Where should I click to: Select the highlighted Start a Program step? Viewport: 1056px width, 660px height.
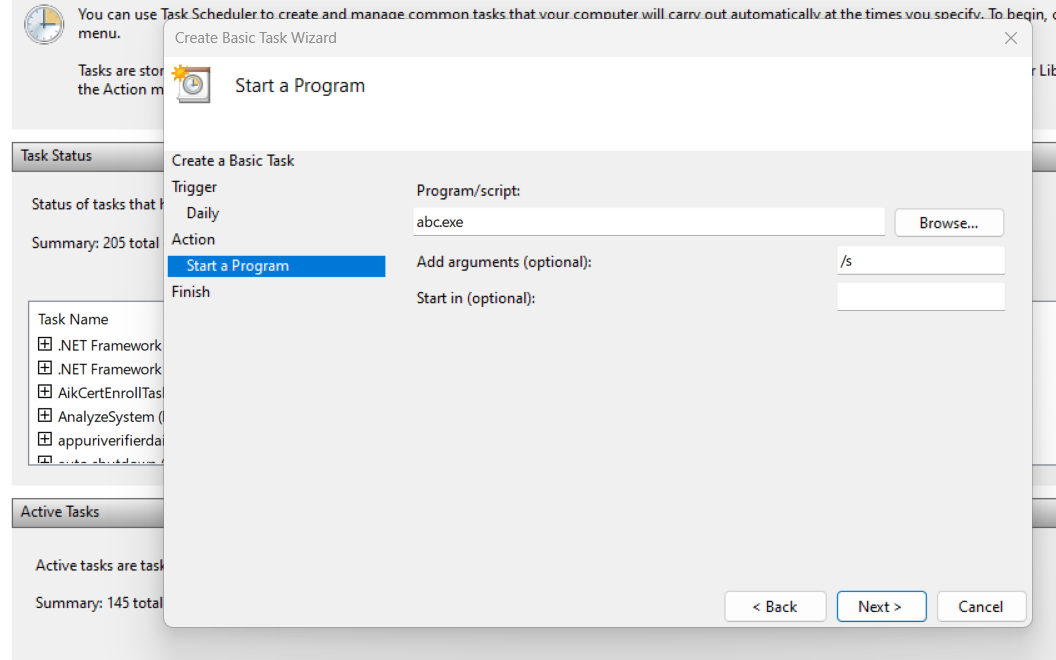pyautogui.click(x=276, y=266)
